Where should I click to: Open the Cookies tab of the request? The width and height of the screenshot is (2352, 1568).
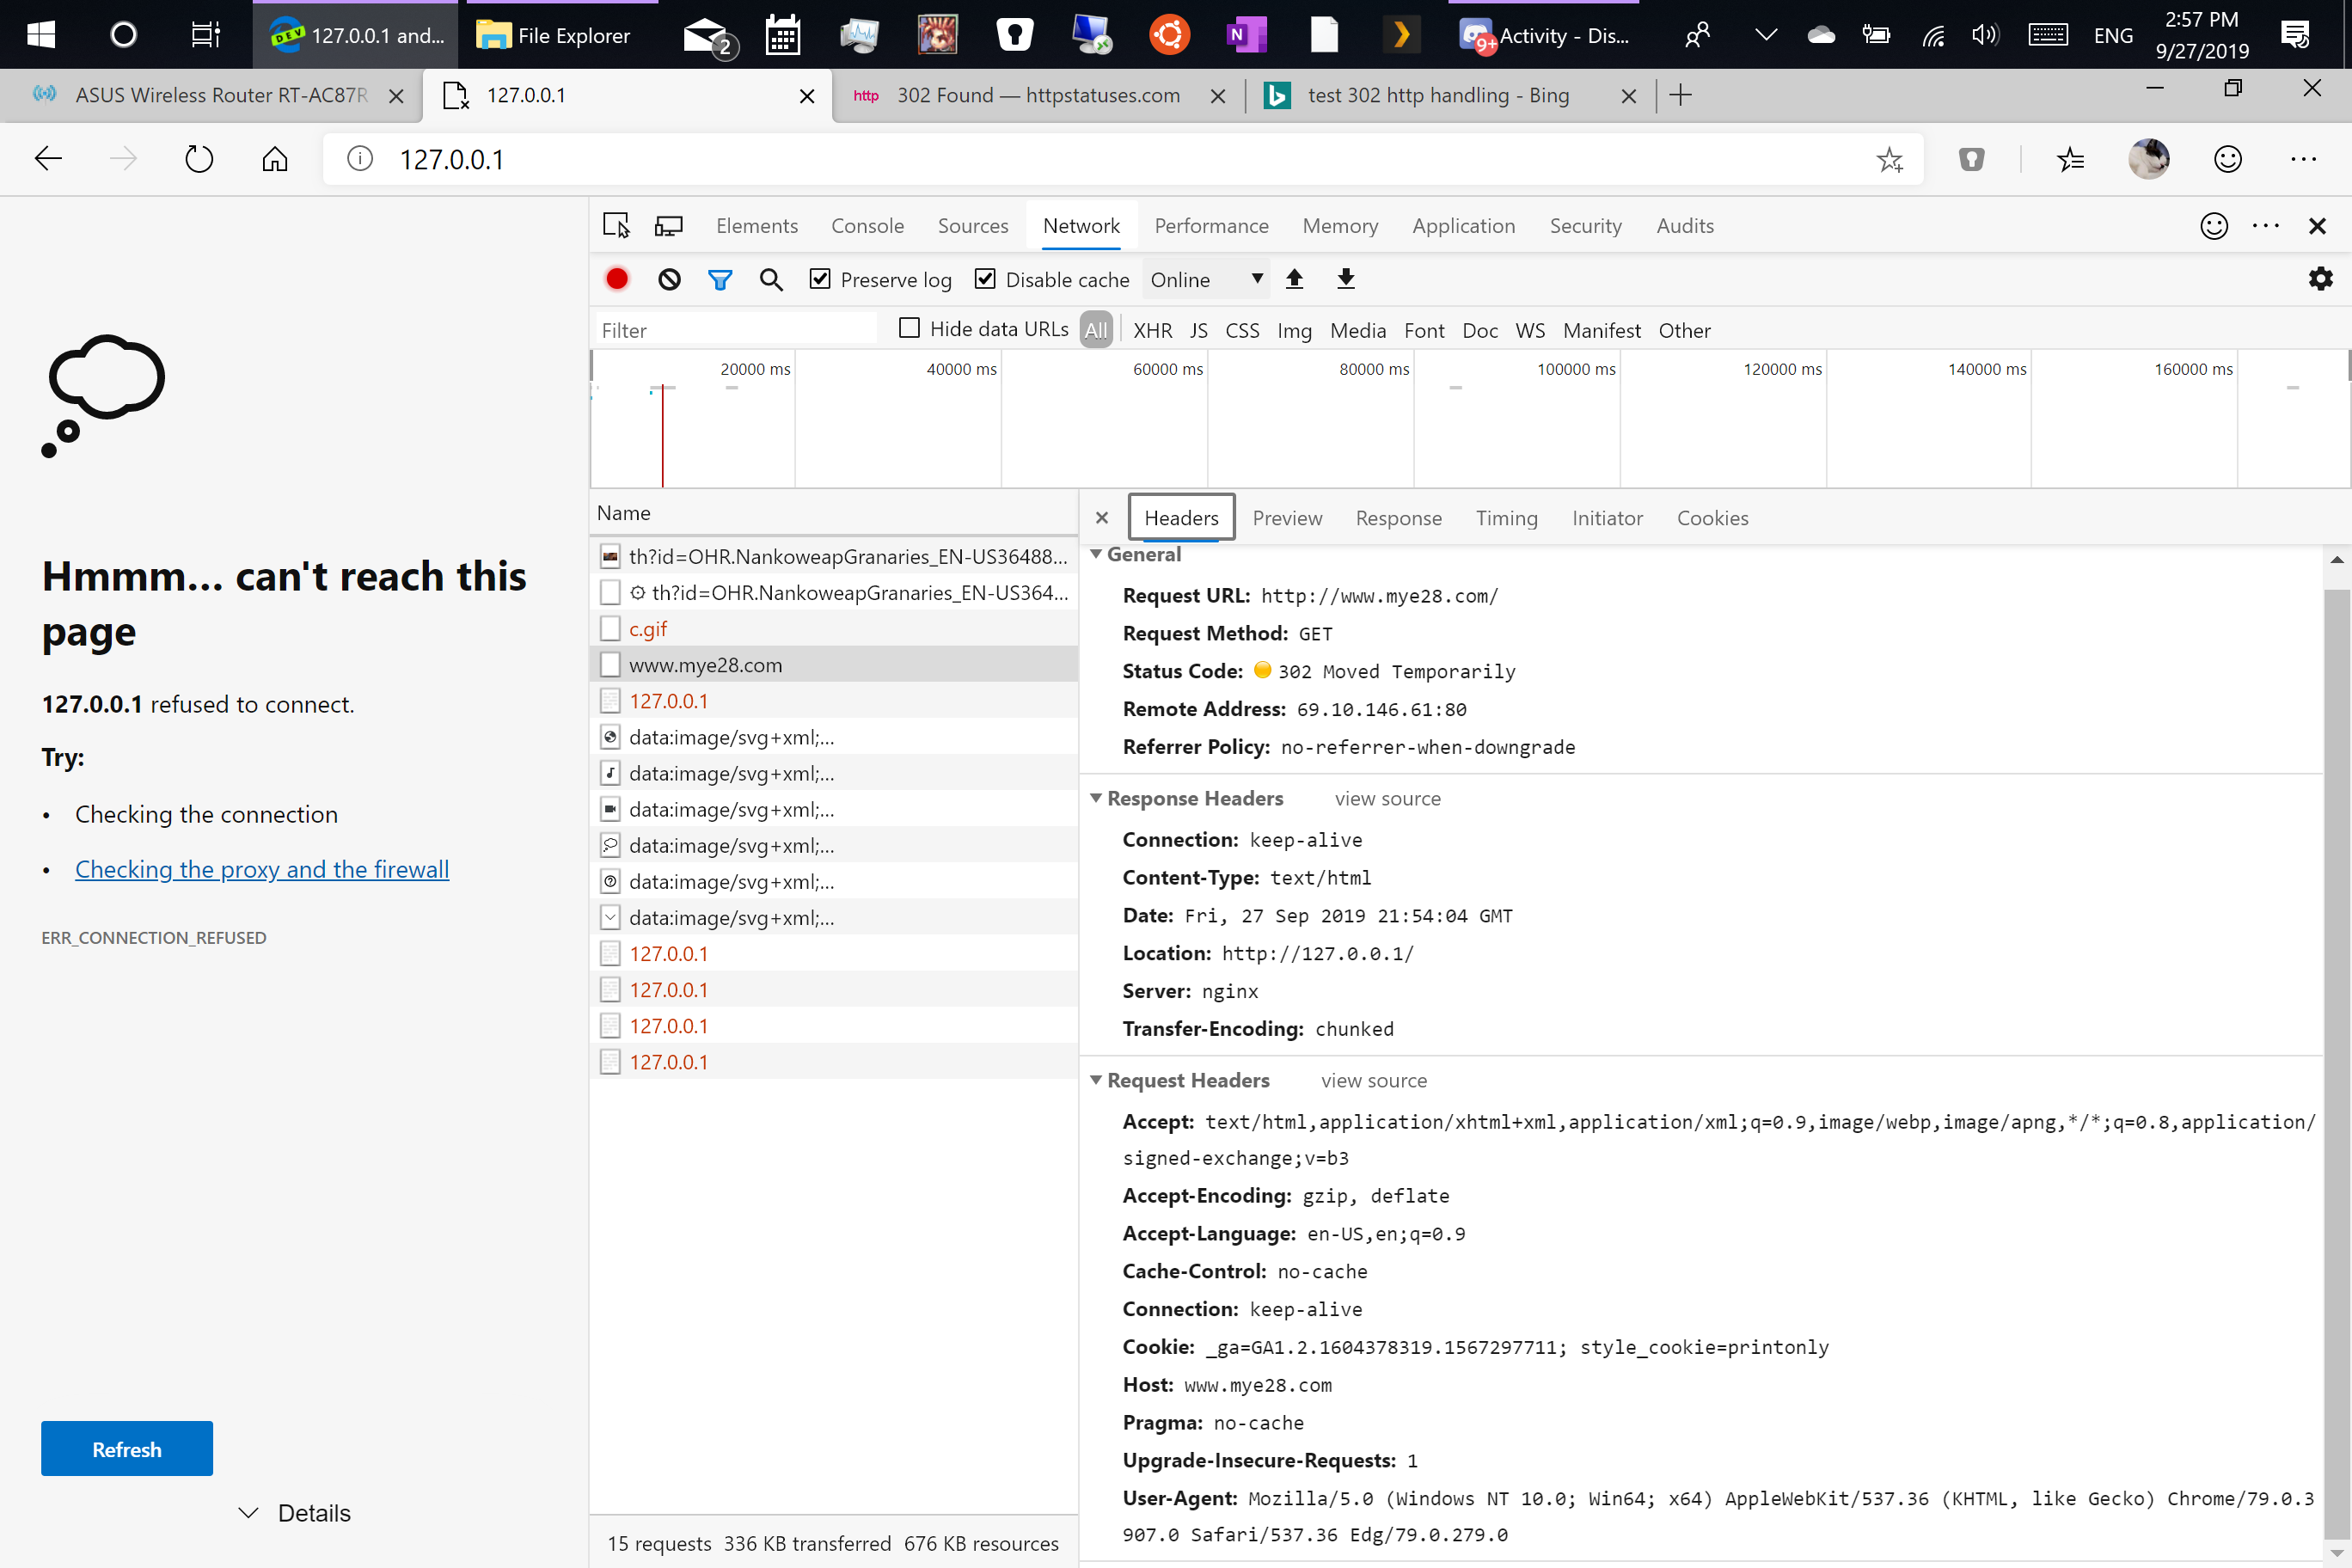[1712, 518]
